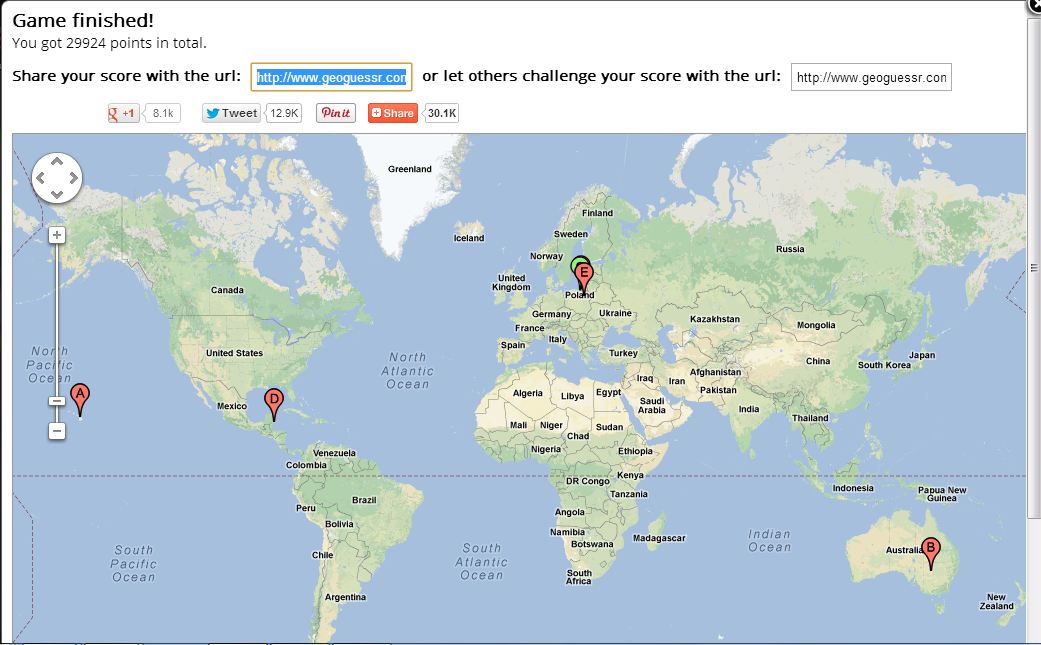
Task: Click the Indonesia map label
Action: (x=853, y=488)
